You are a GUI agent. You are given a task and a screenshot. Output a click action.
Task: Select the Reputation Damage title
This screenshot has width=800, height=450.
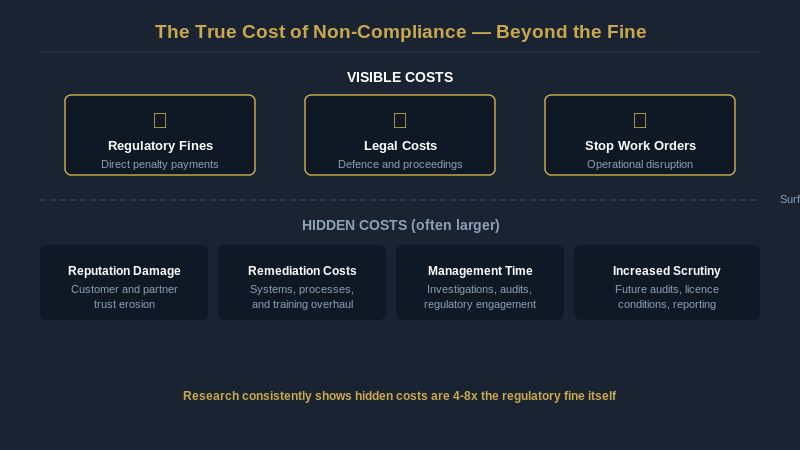(124, 271)
